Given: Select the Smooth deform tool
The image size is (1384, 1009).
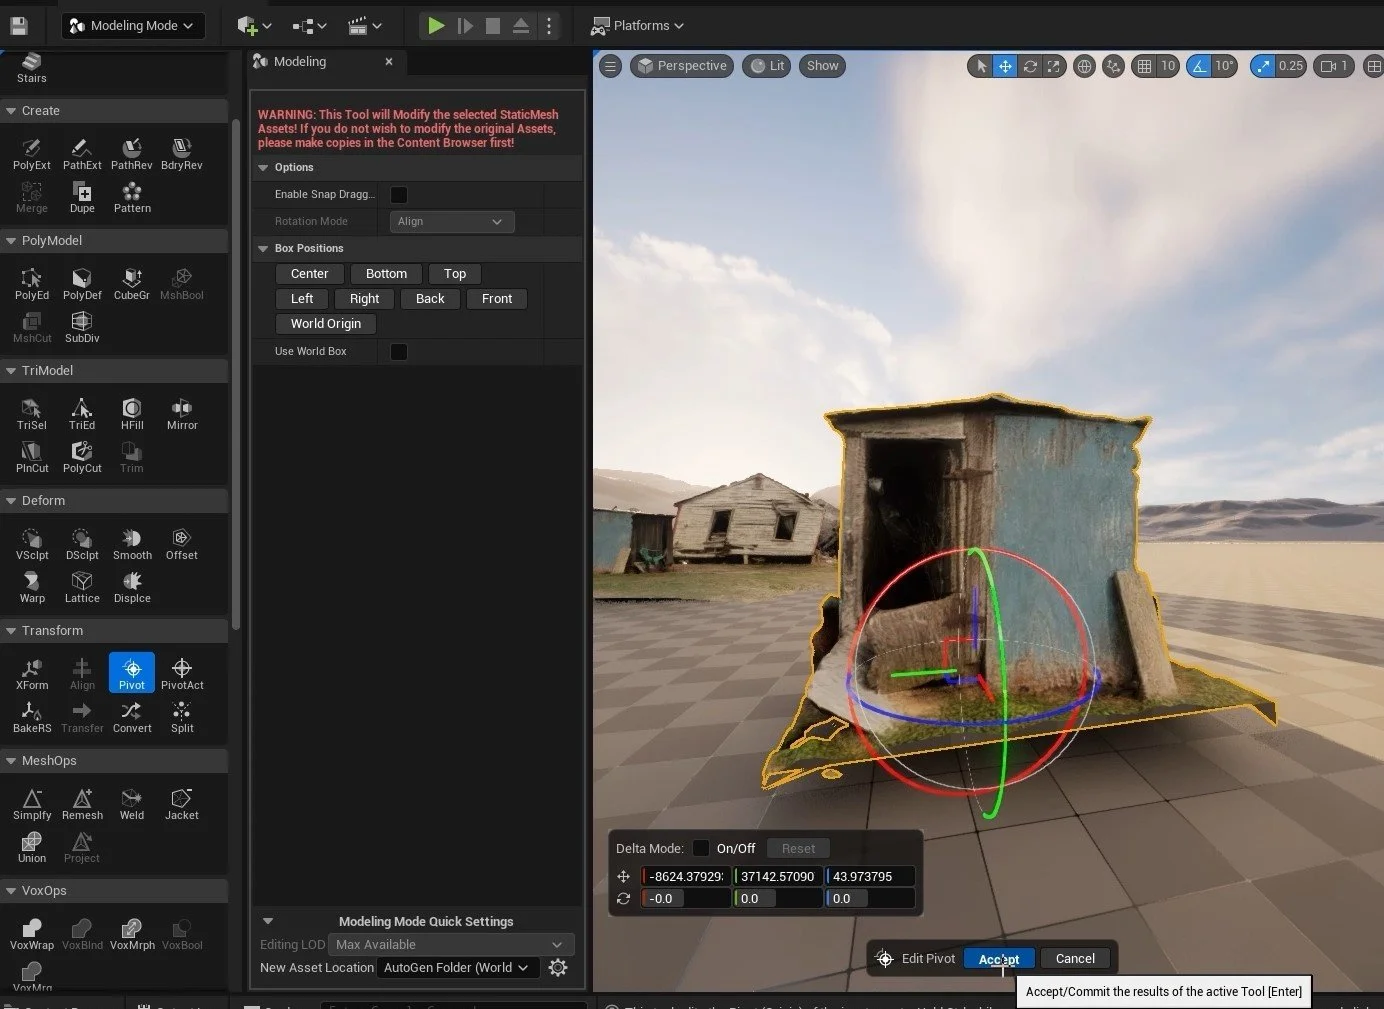Looking at the screenshot, I should [131, 543].
